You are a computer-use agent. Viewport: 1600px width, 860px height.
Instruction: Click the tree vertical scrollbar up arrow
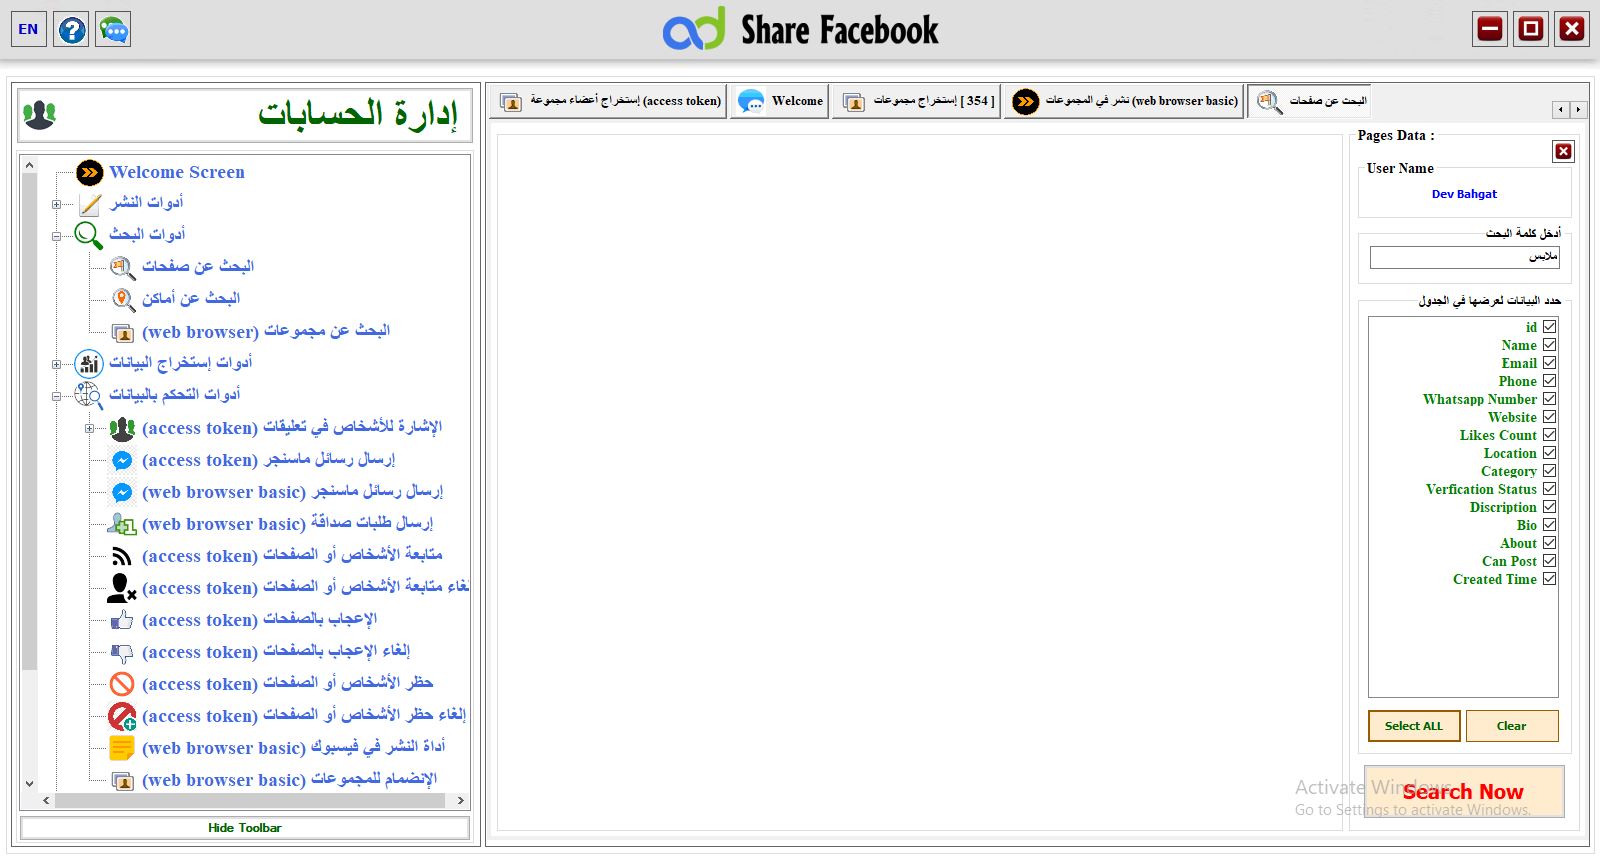click(x=29, y=164)
